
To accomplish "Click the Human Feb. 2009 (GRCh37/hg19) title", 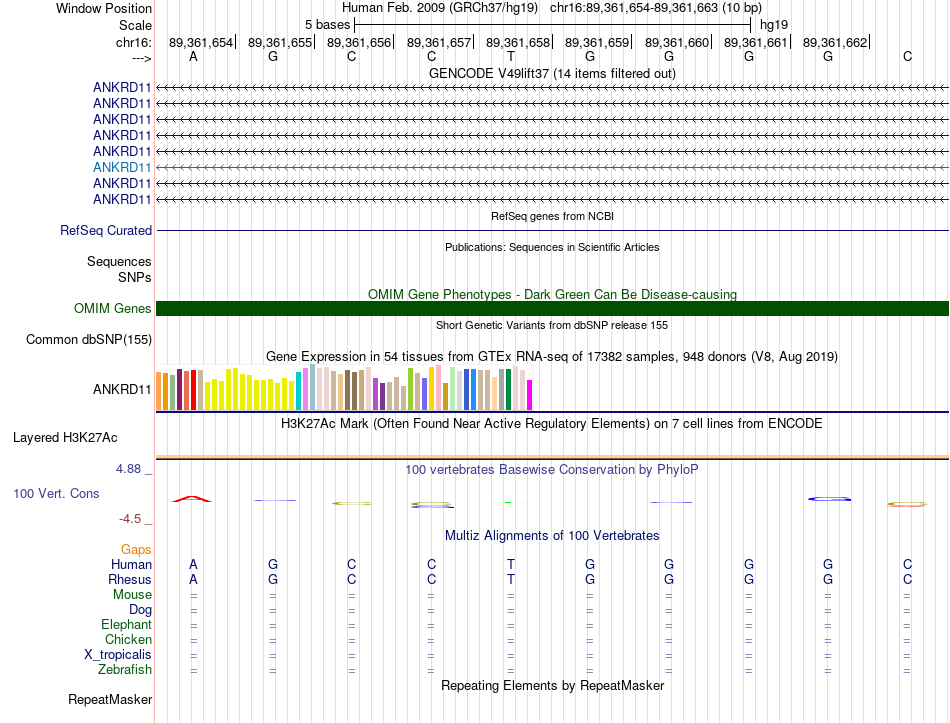I will [440, 8].
